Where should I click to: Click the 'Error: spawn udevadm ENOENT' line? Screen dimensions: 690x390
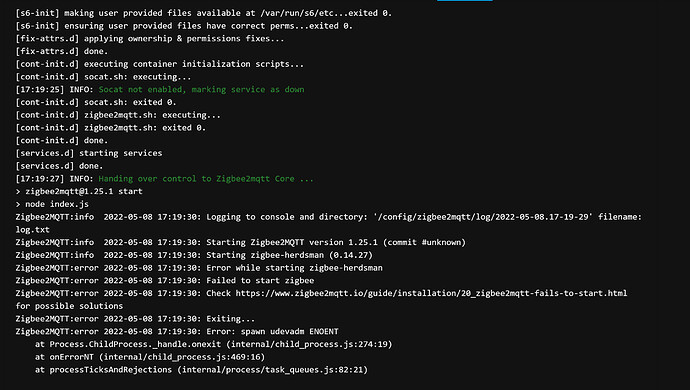tap(177, 331)
